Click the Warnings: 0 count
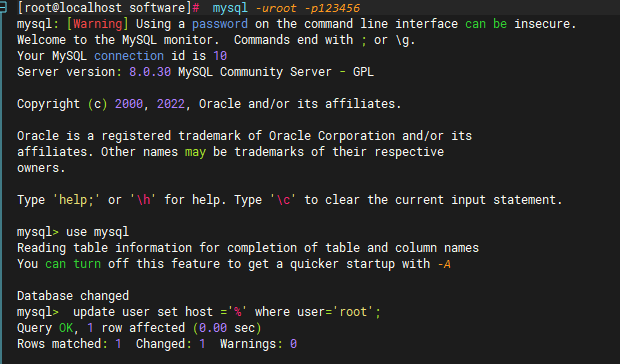Screen dimensions: 620x364 [258, 344]
